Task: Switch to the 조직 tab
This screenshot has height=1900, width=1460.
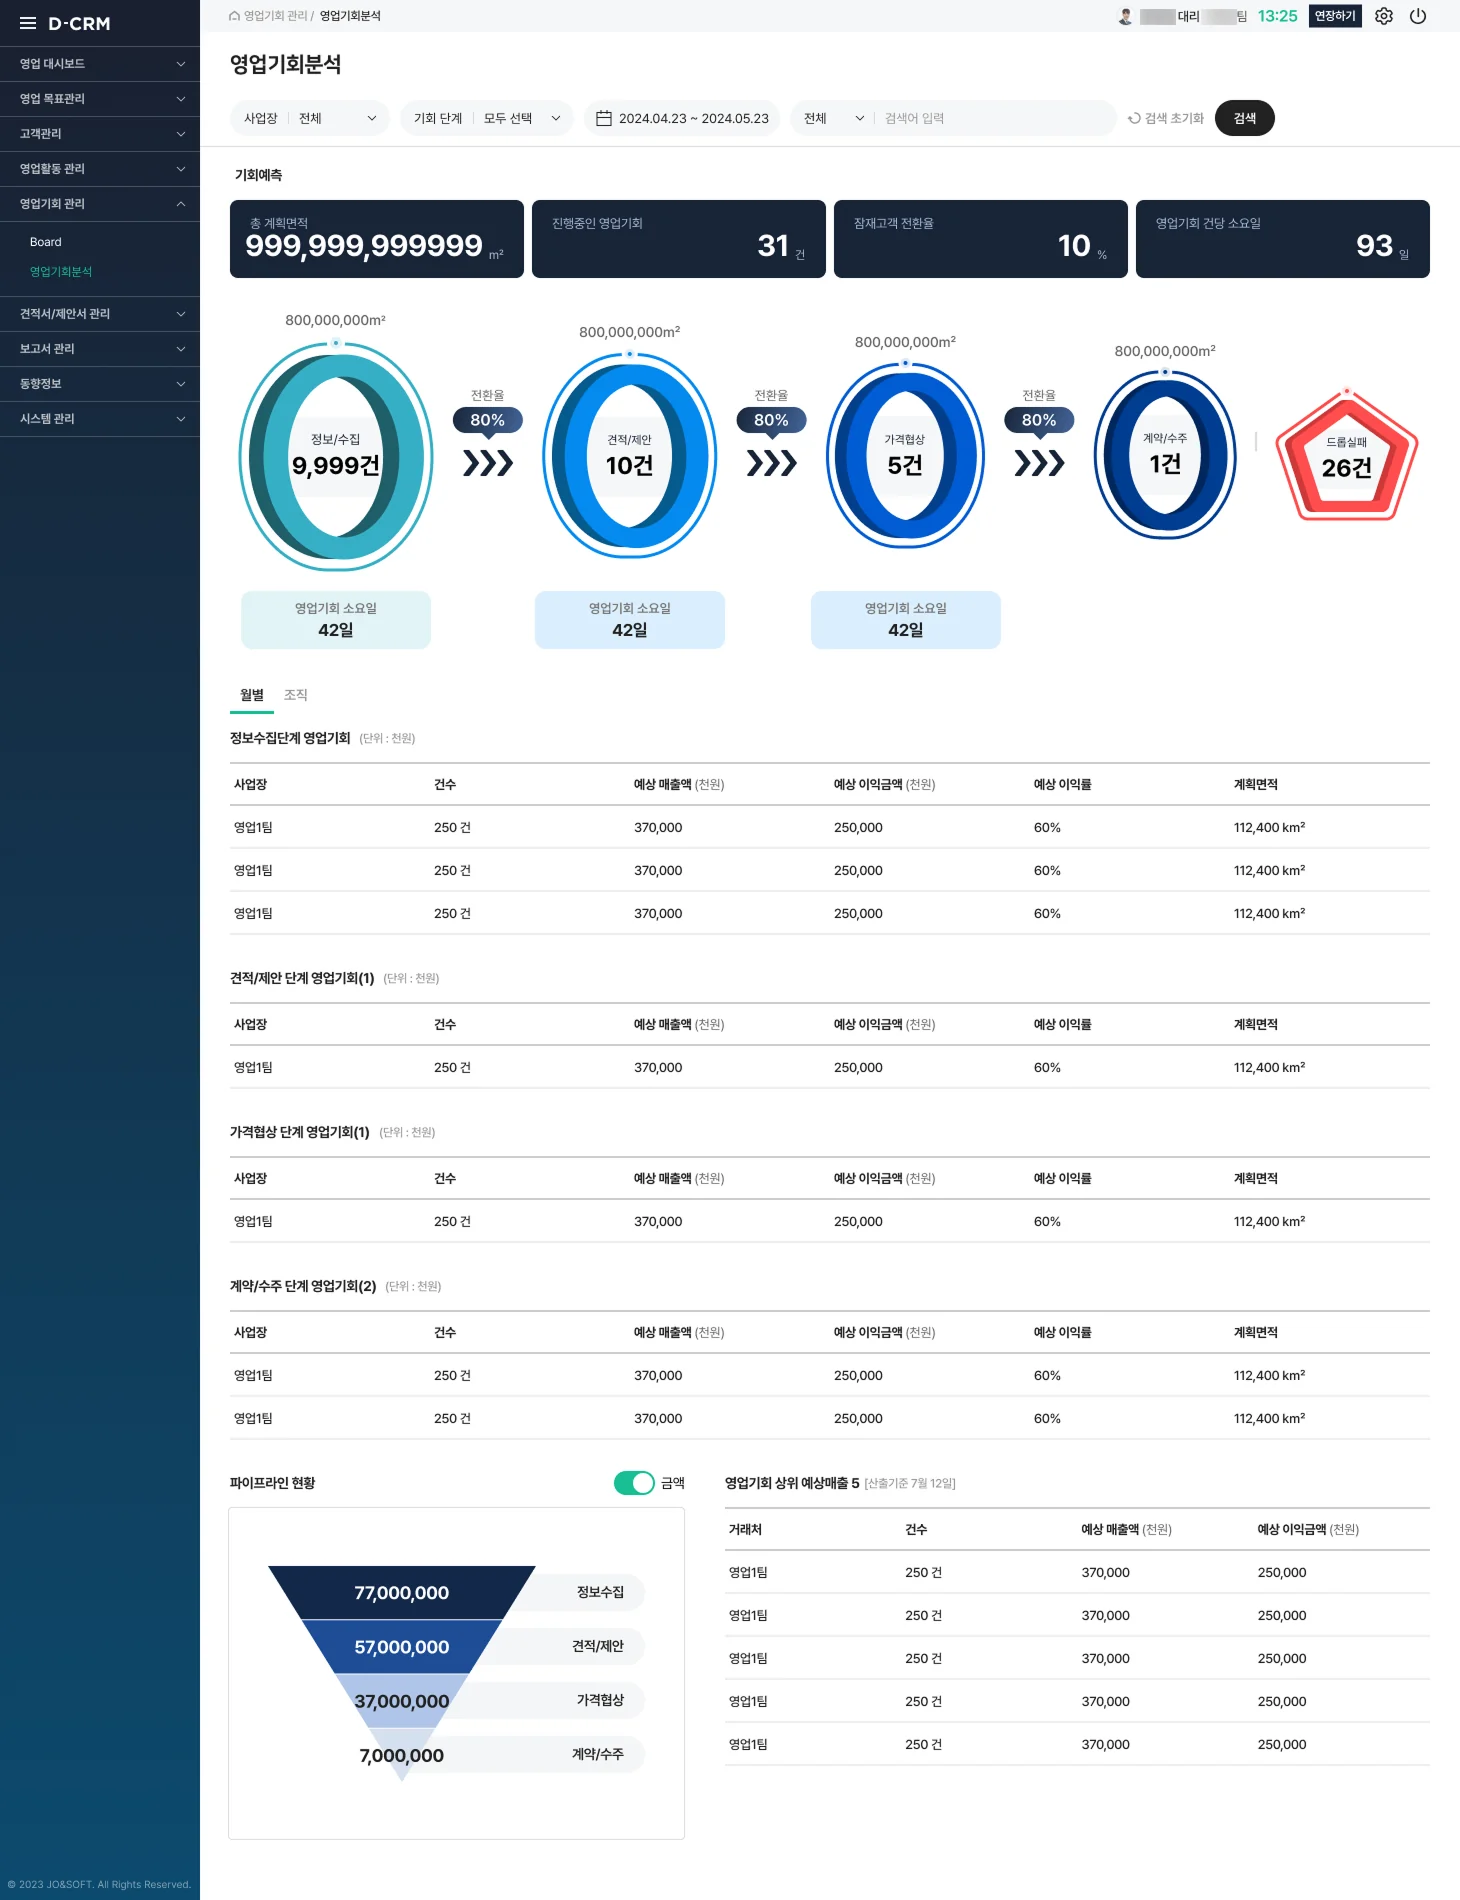Action: click(x=296, y=695)
